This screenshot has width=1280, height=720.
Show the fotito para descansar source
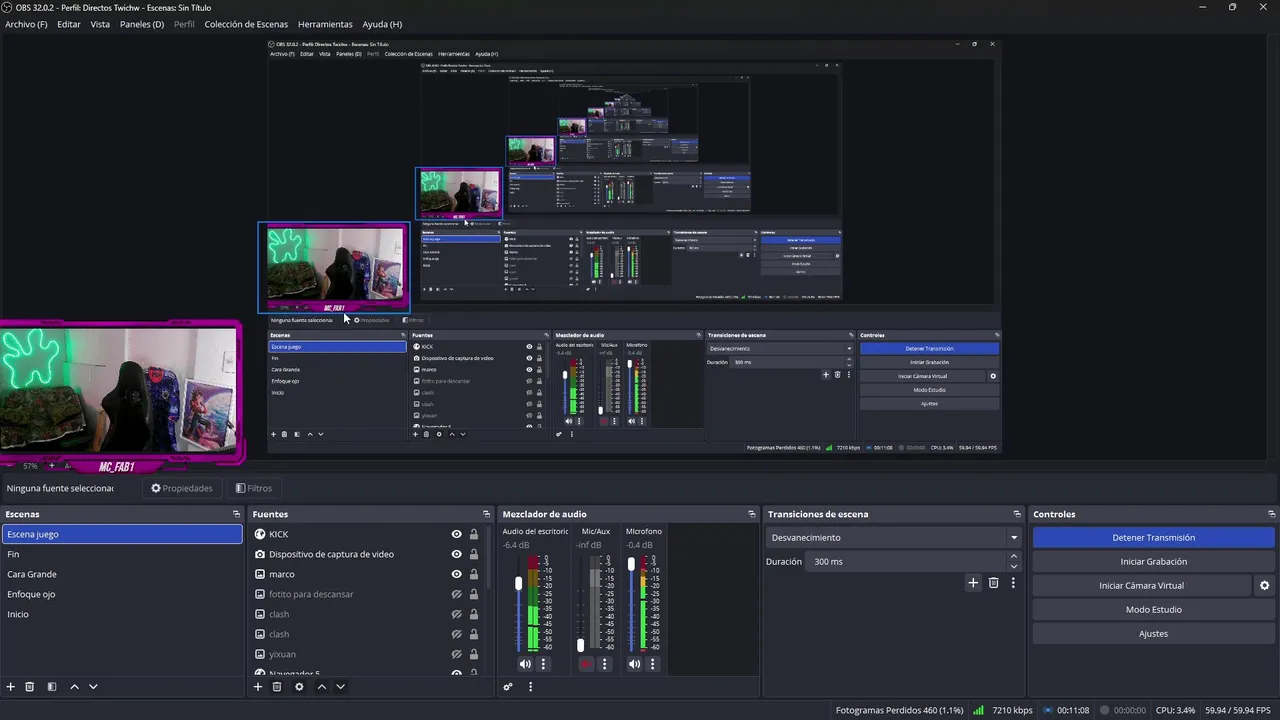tap(457, 594)
